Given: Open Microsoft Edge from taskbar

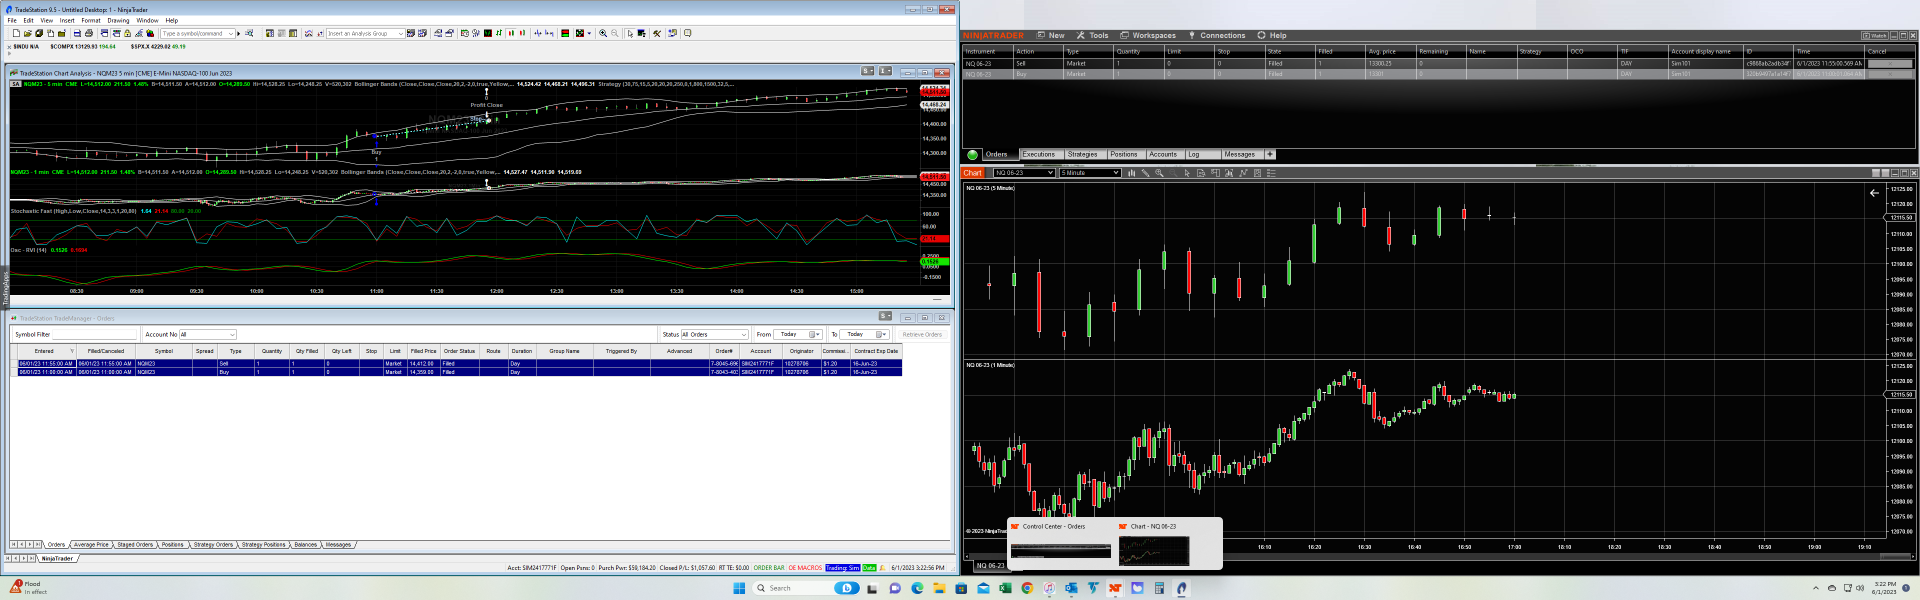Looking at the screenshot, I should coord(917,588).
